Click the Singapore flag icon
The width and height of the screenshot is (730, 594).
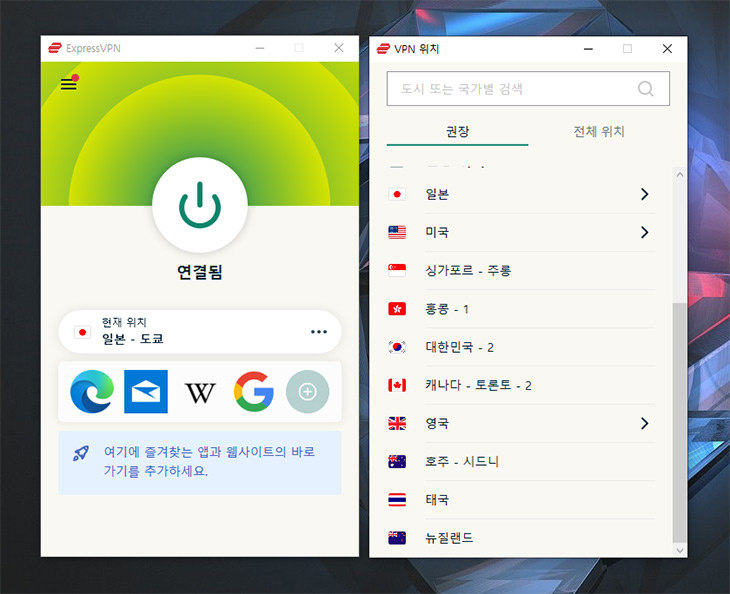397,270
